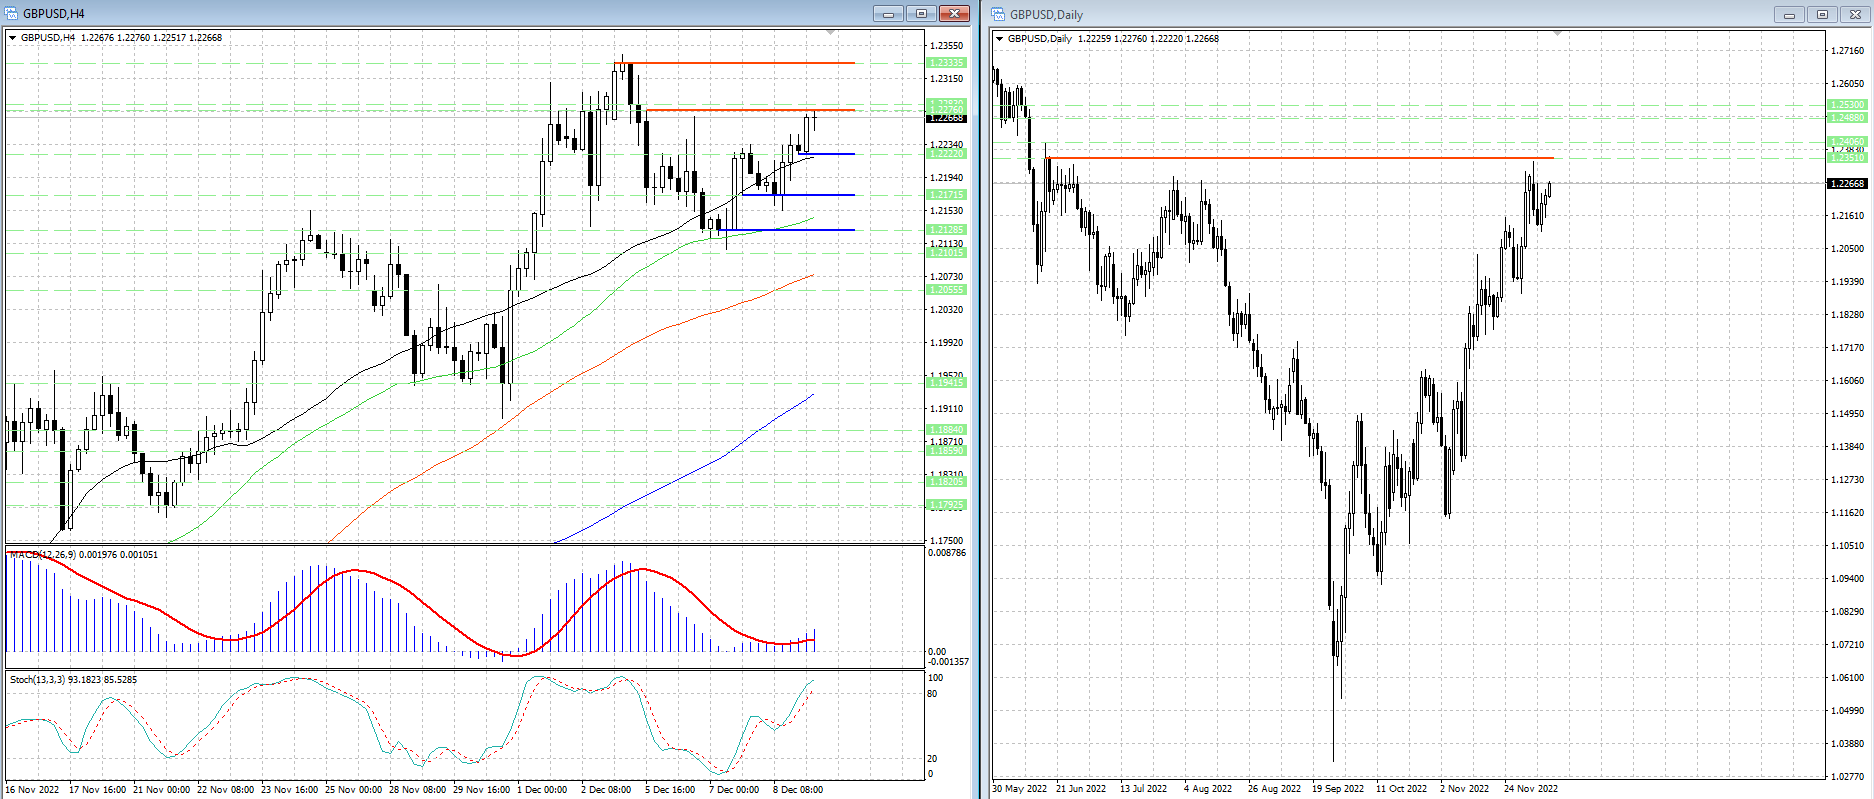Click the green 1.24060 level label on Daily
Screen dimensions: 1874x799
[1846, 142]
